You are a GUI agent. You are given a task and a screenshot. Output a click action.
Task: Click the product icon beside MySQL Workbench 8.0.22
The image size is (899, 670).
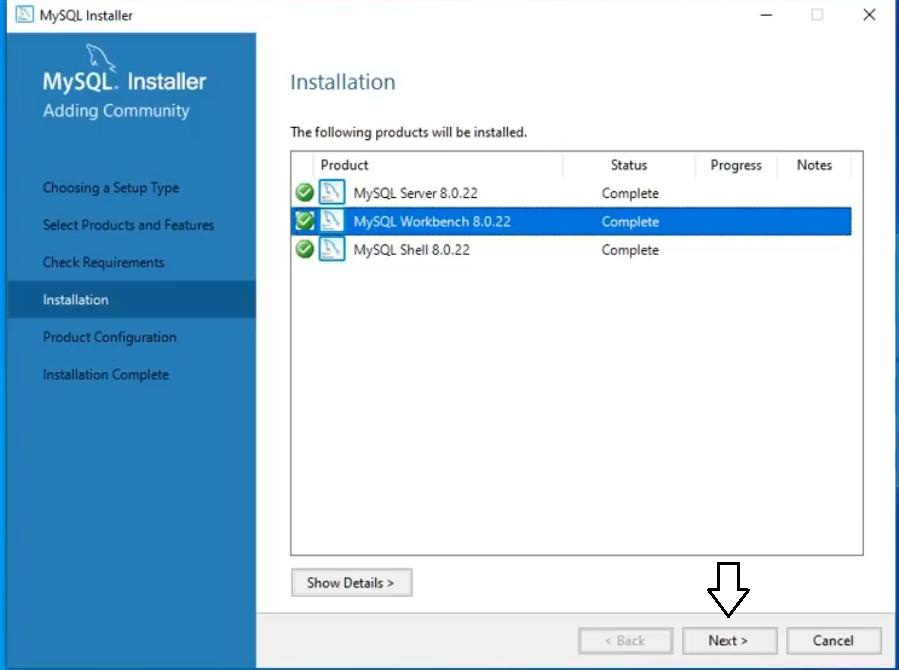332,221
